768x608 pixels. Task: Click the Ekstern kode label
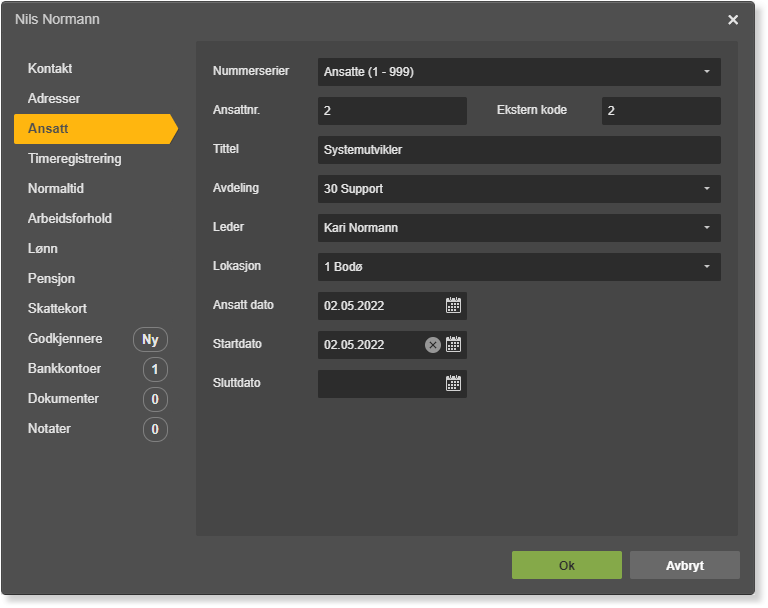531,110
